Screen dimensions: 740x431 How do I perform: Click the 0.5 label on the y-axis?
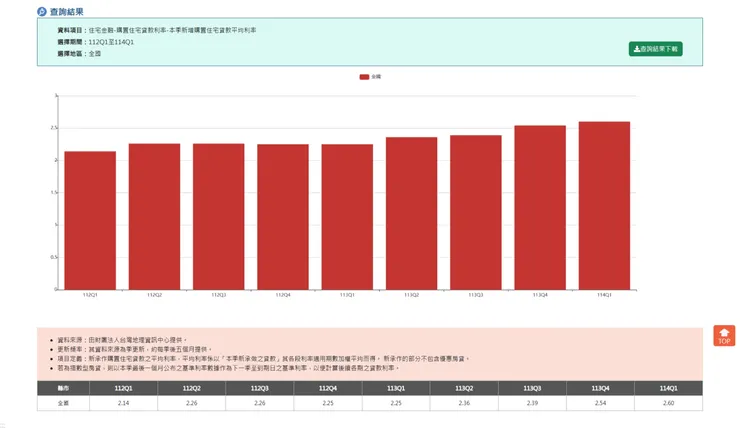coord(54,257)
